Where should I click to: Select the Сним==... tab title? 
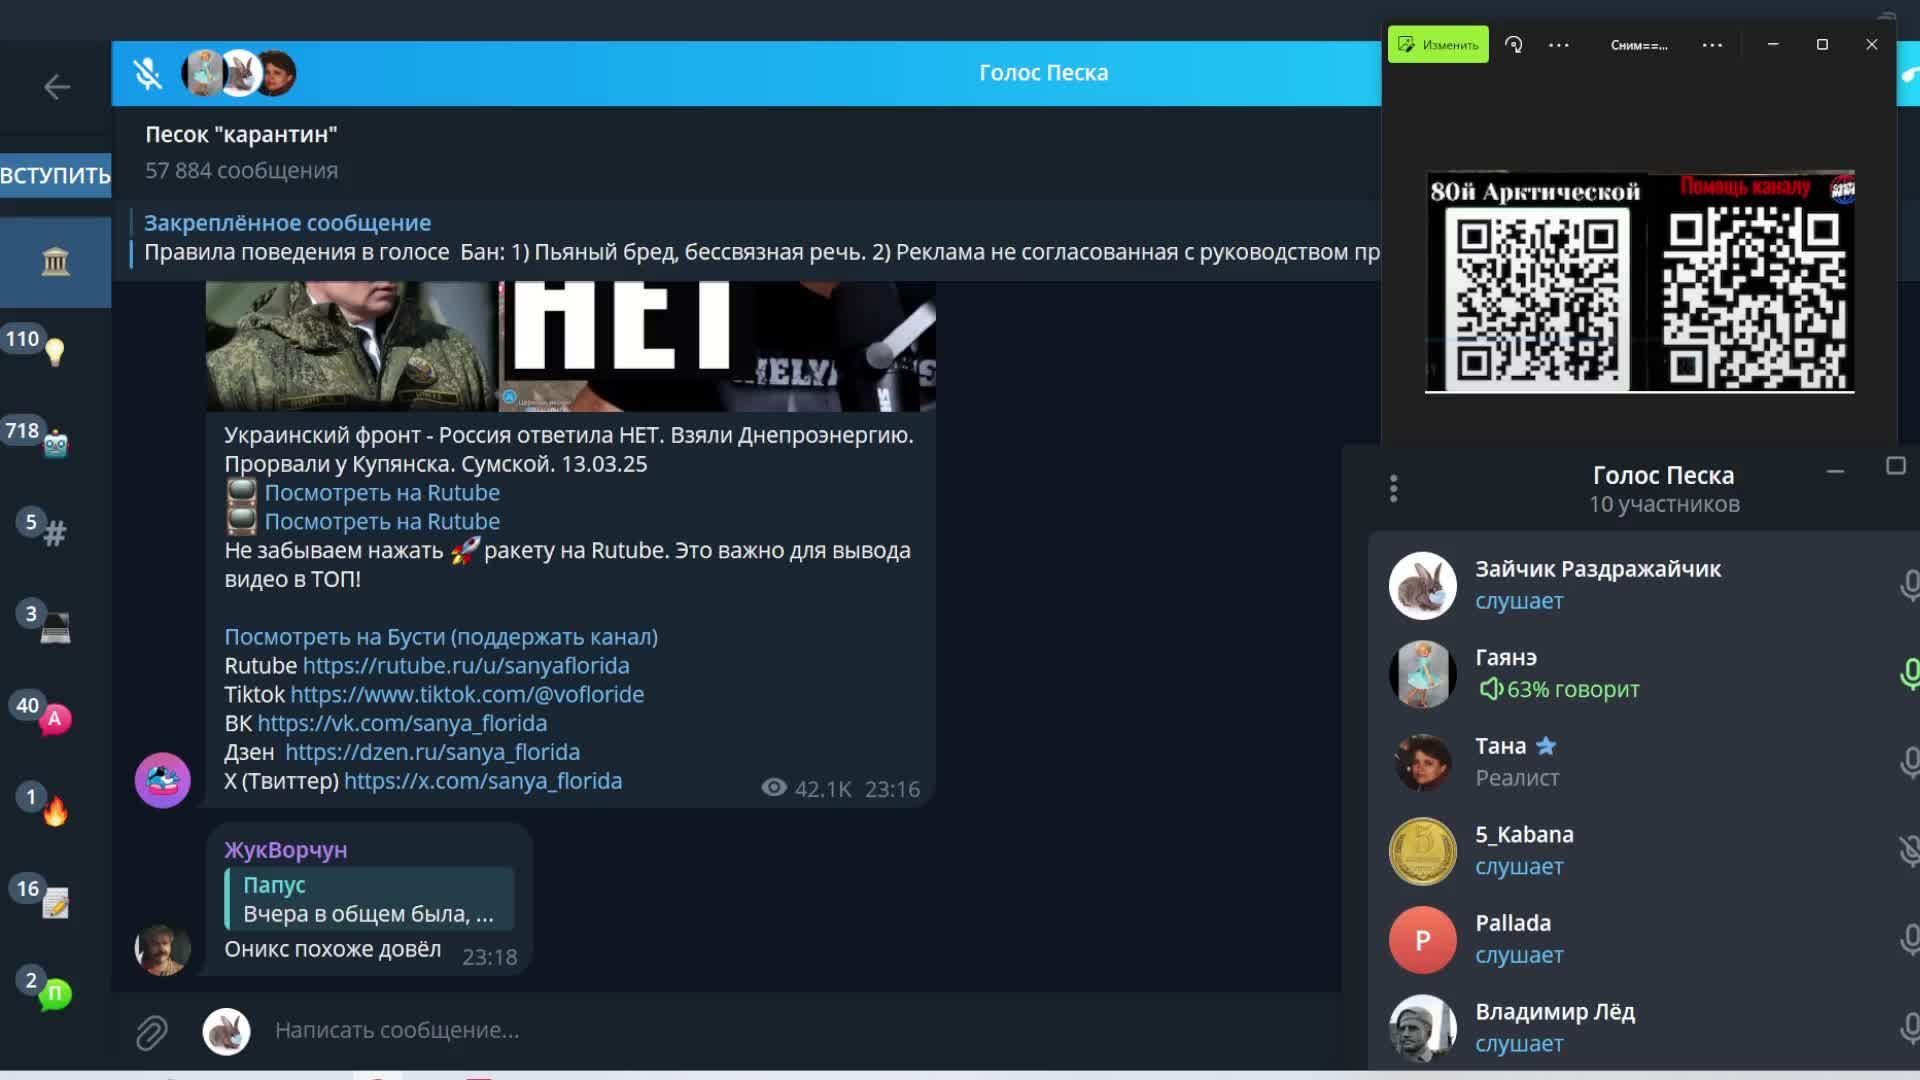(1639, 45)
